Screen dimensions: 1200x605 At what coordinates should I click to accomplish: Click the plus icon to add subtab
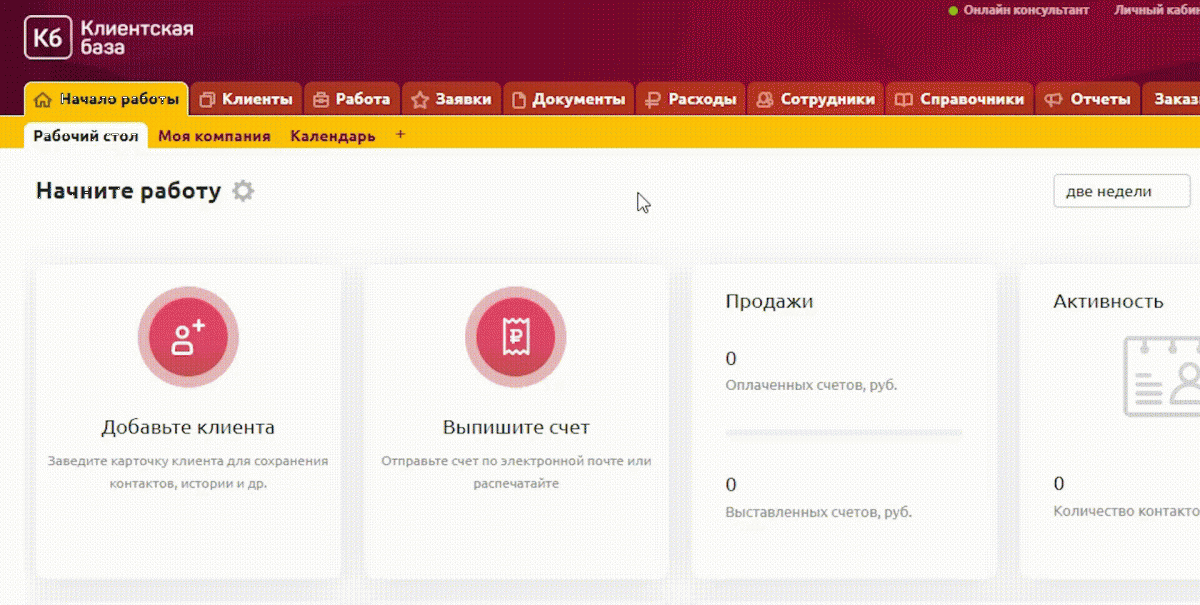(400, 134)
